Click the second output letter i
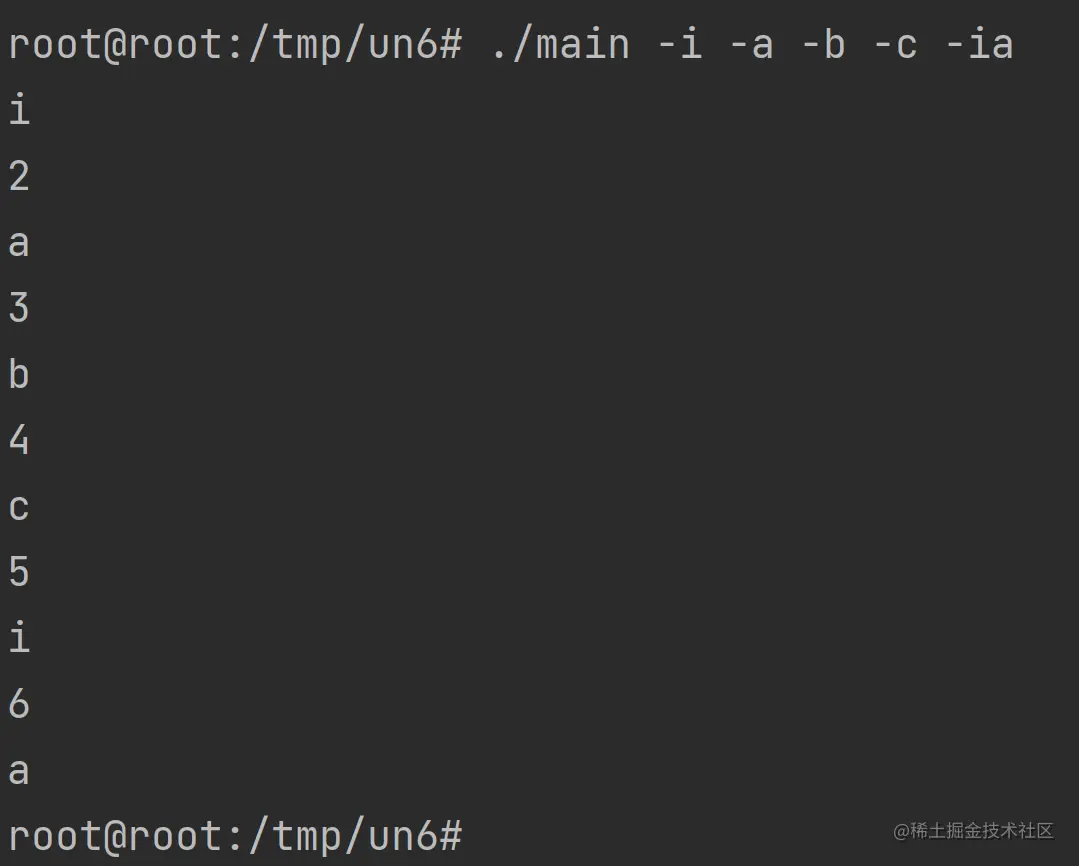This screenshot has height=866, width=1079. pyautogui.click(x=19, y=637)
